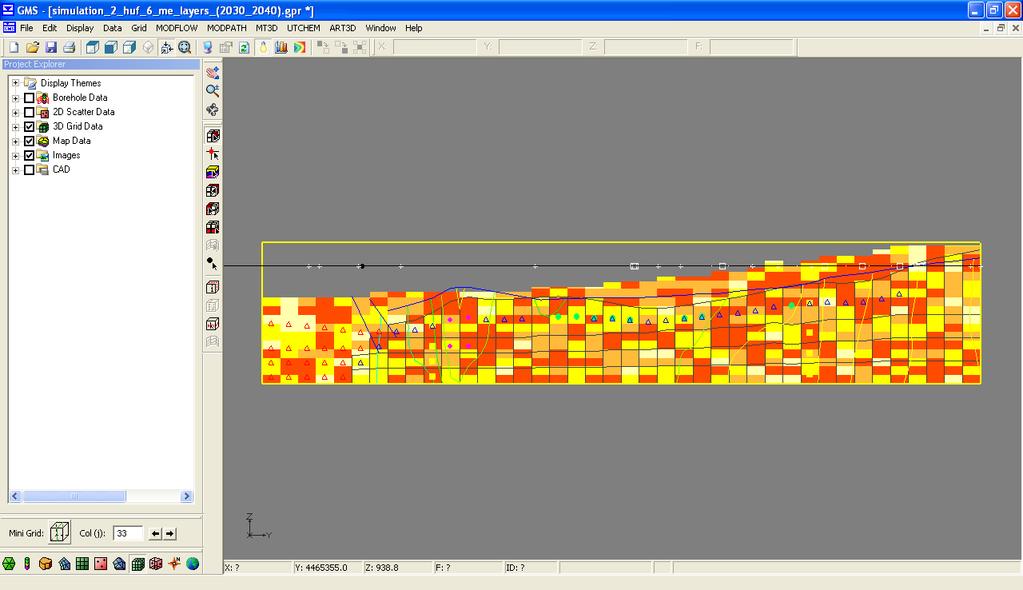Toggle the Borehole Data checkbox
The image size is (1023, 590).
tap(29, 98)
